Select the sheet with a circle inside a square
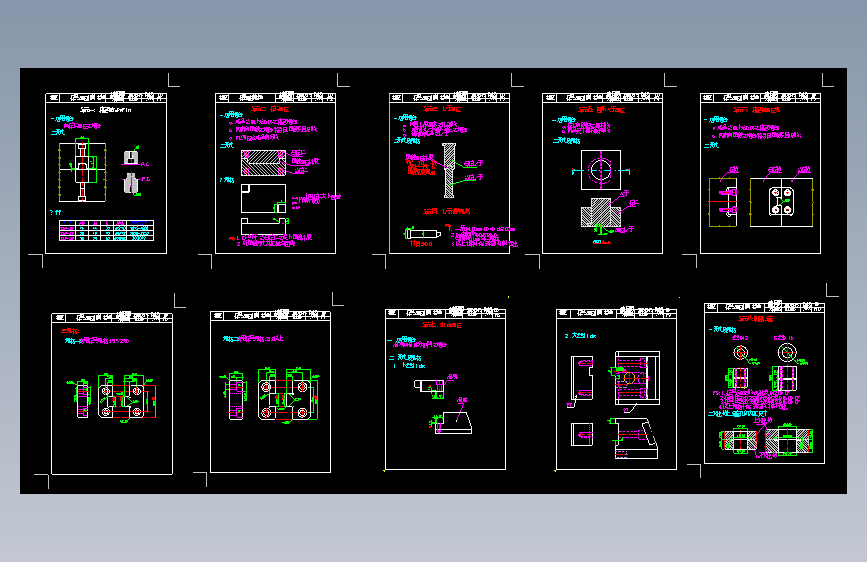The width and height of the screenshot is (867, 562). (602, 173)
